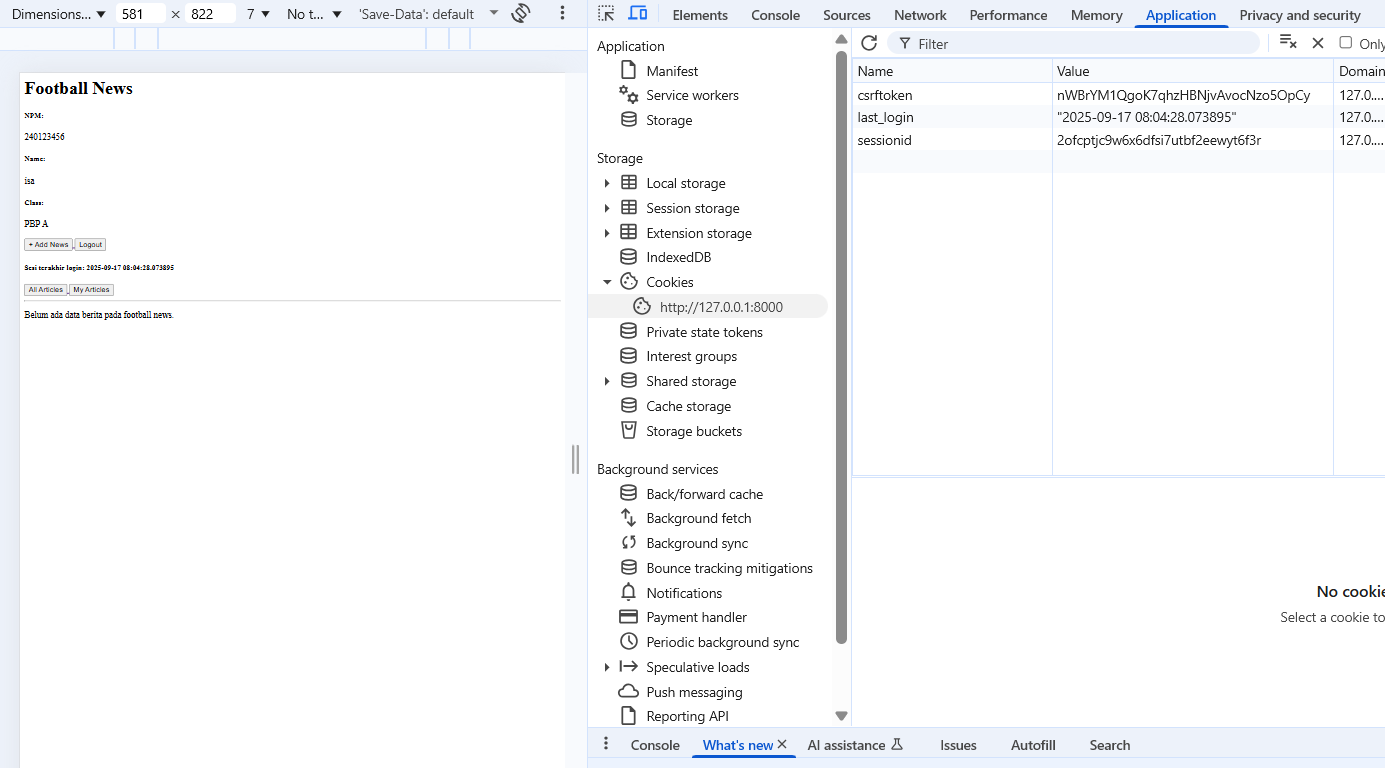This screenshot has height=768, width=1385.
Task: Toggle the device toolbar icon
Action: point(637,14)
